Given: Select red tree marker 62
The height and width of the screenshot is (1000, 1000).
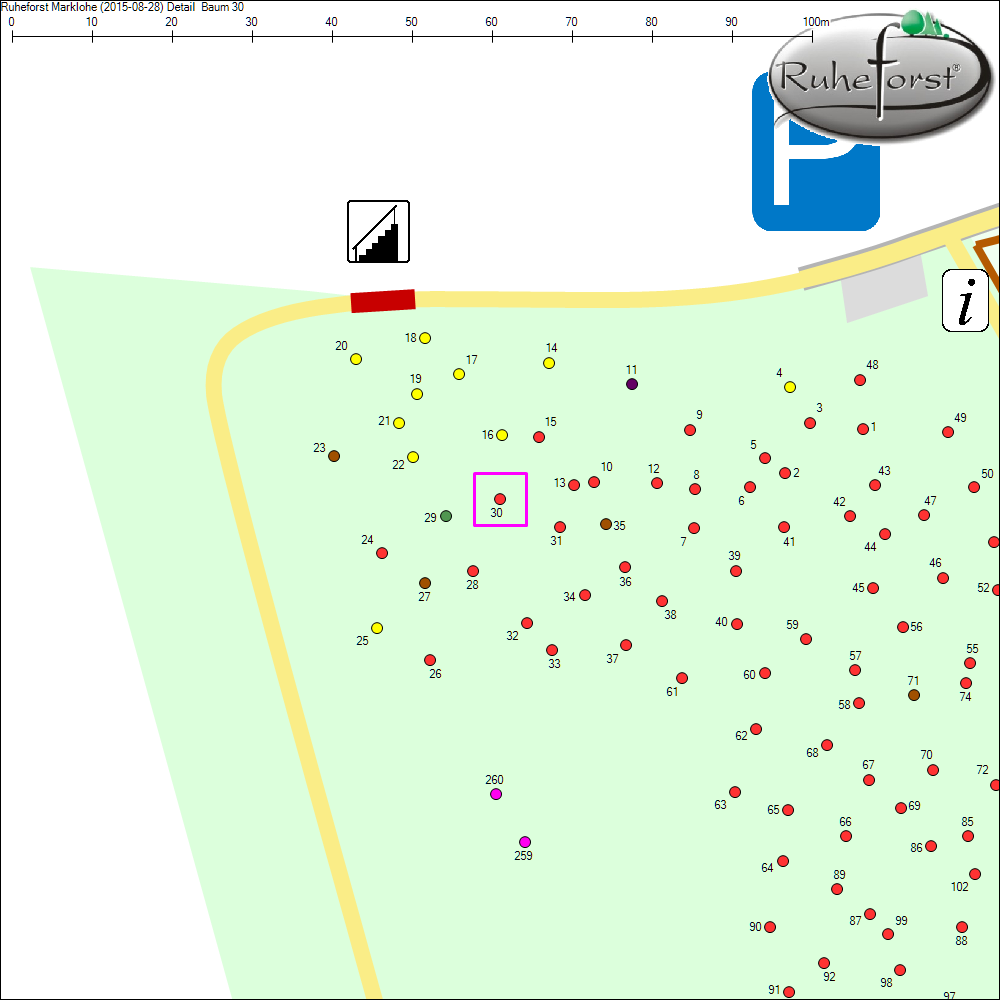Looking at the screenshot, I should pos(756,729).
